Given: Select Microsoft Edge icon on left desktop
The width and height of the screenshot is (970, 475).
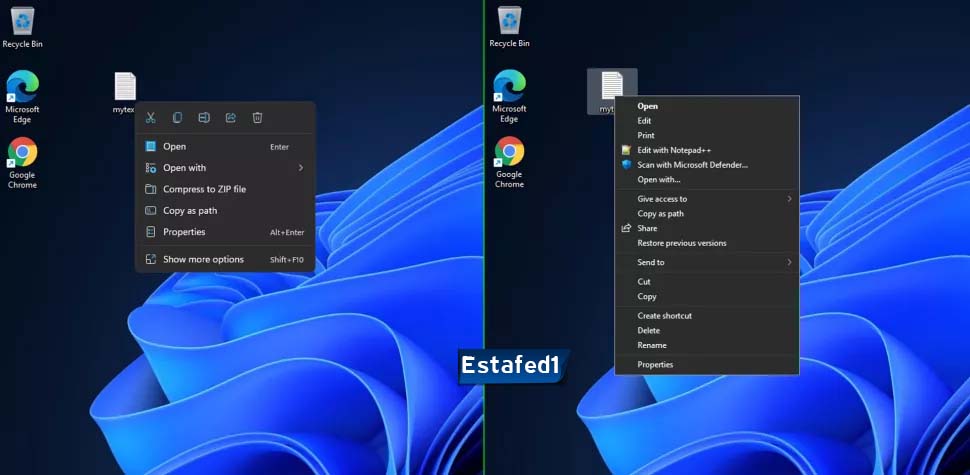Looking at the screenshot, I should point(22,96).
